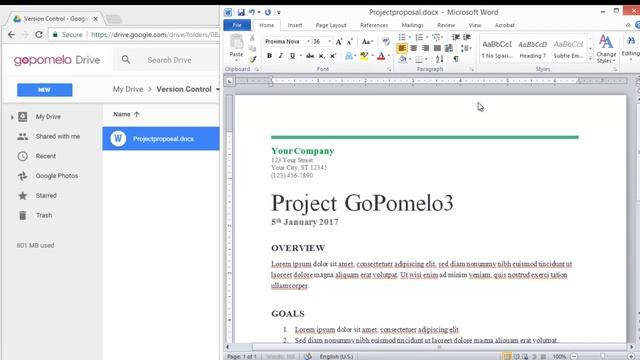Screen dimensions: 640x360
Task: Open Change Case dropdown
Action: click(367, 42)
